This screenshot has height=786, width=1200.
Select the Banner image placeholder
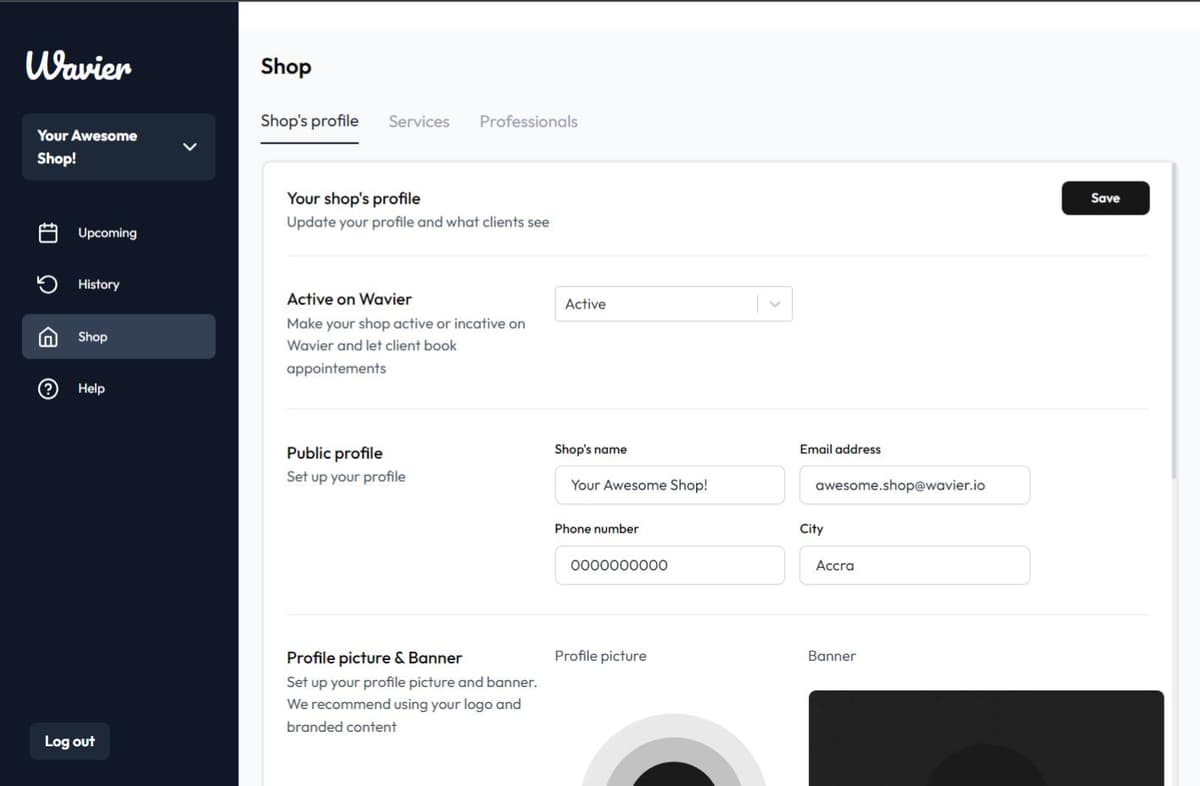click(985, 738)
